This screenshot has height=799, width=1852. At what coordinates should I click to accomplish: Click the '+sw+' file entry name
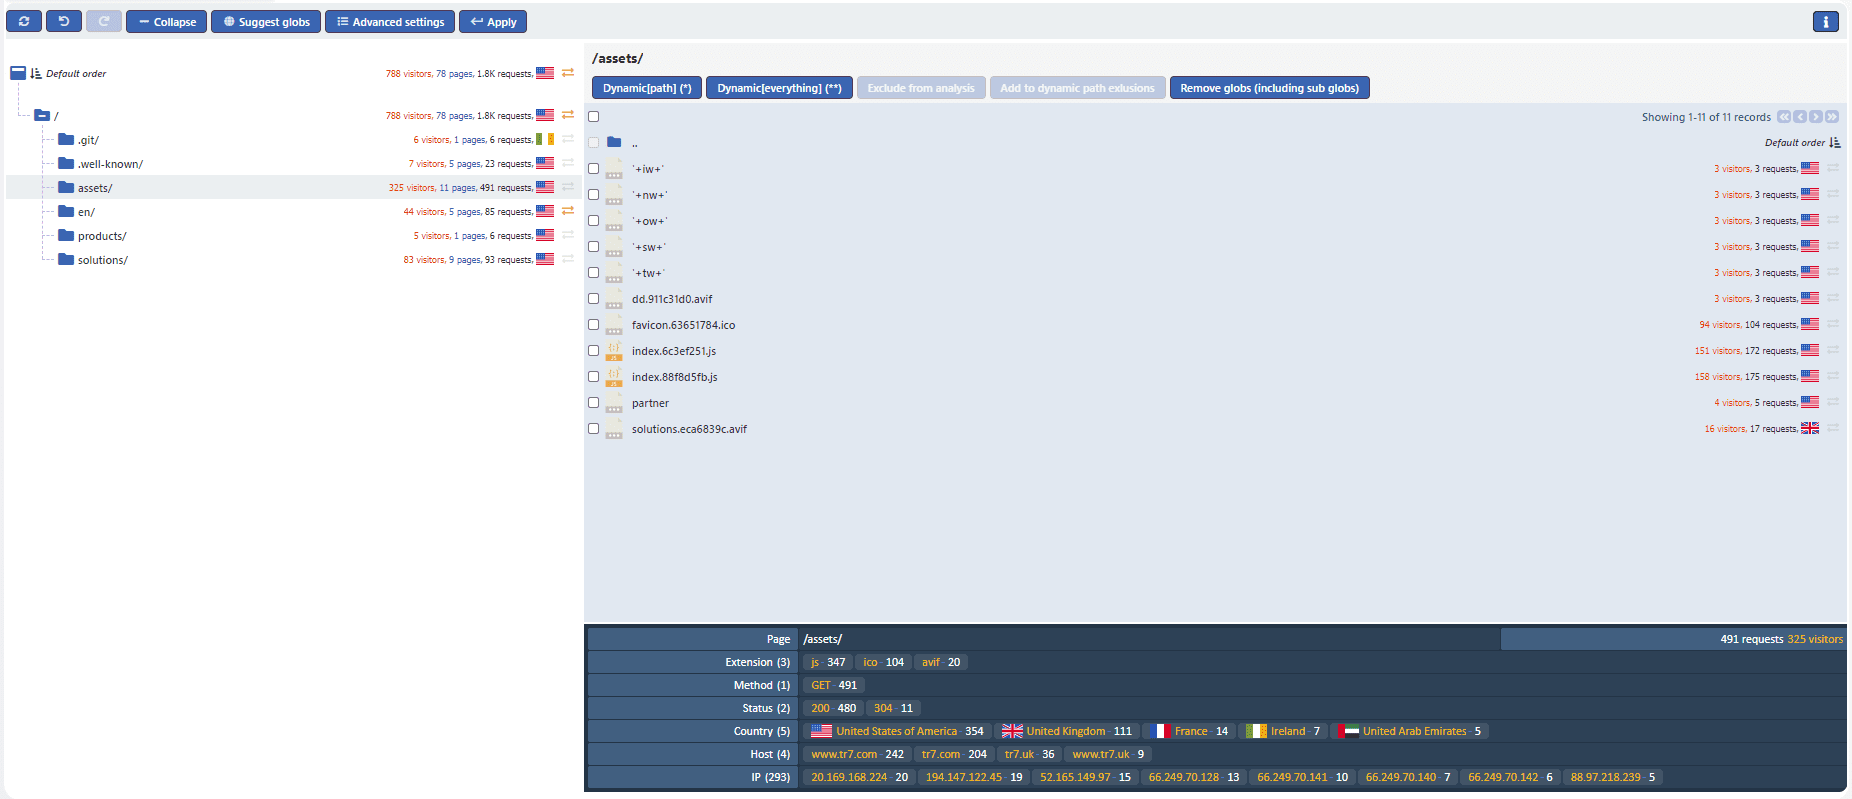649,247
